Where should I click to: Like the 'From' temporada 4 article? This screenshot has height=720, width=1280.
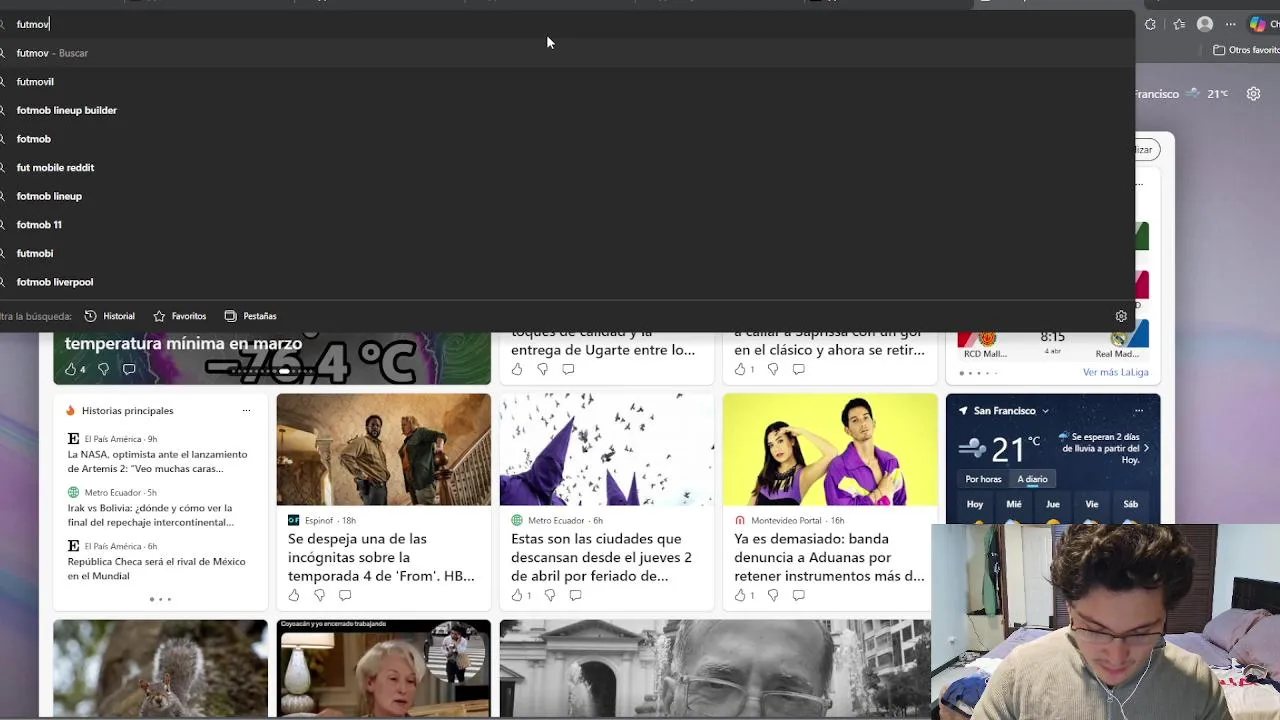pos(294,595)
